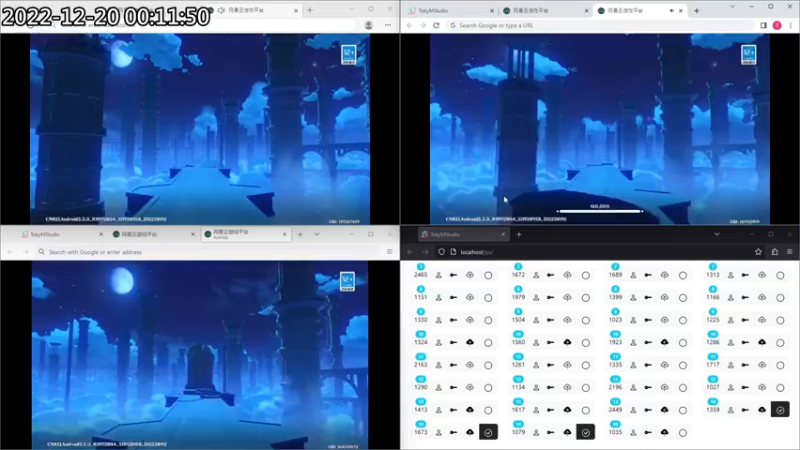Viewport: 800px width, 450px height.
Task: Open profile avatar in top-right Chrome window
Action: click(x=777, y=25)
